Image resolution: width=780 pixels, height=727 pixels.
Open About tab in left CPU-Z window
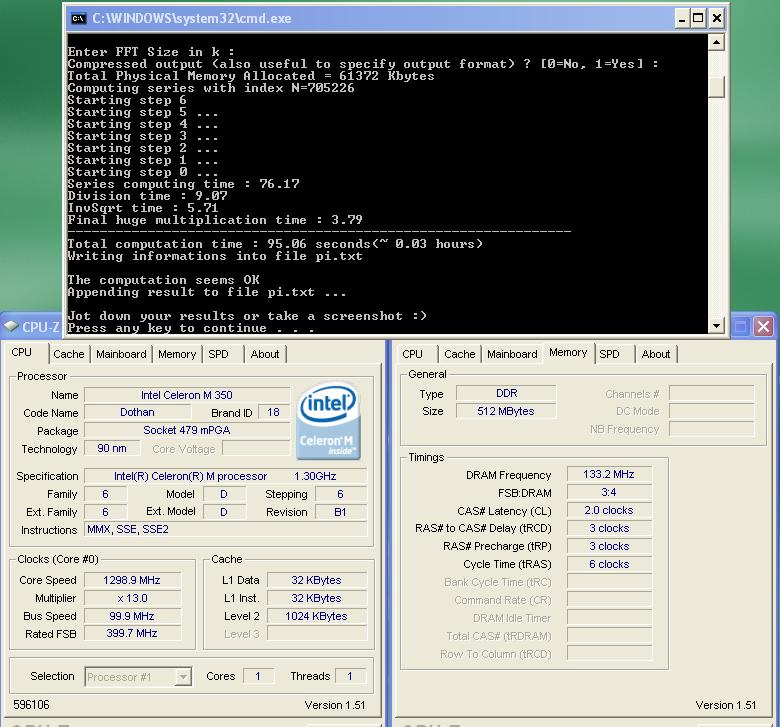click(x=265, y=354)
